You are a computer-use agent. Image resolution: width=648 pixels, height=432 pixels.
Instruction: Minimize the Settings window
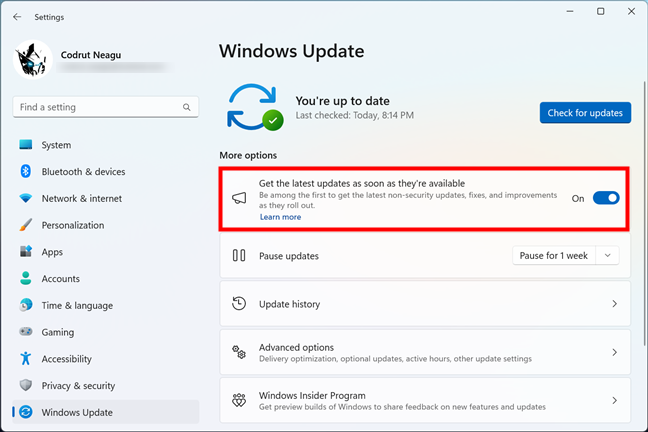(x=570, y=11)
